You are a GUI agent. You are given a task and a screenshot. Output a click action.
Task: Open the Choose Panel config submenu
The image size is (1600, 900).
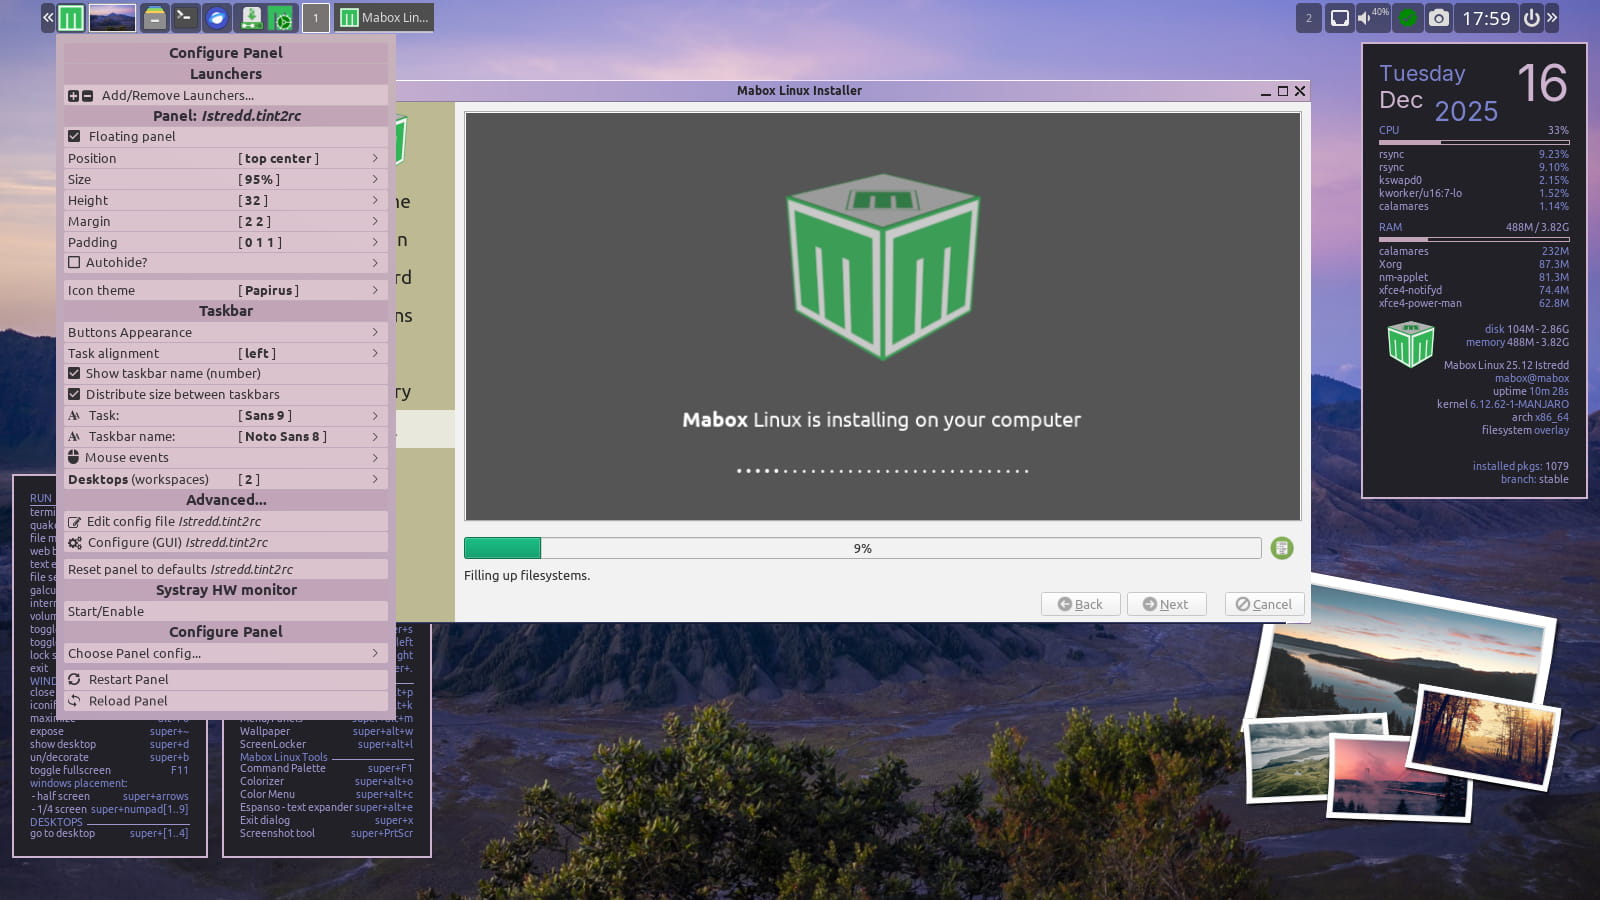click(x=225, y=653)
